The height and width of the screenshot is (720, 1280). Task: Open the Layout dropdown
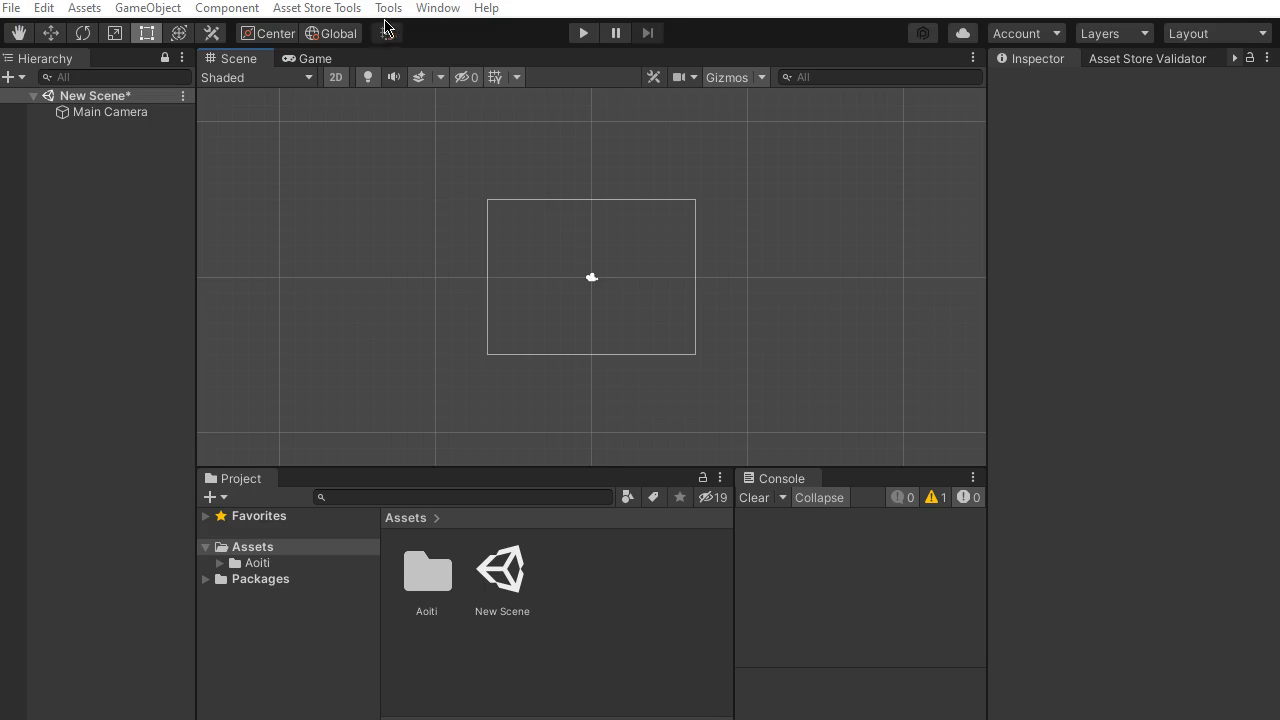pos(1218,33)
